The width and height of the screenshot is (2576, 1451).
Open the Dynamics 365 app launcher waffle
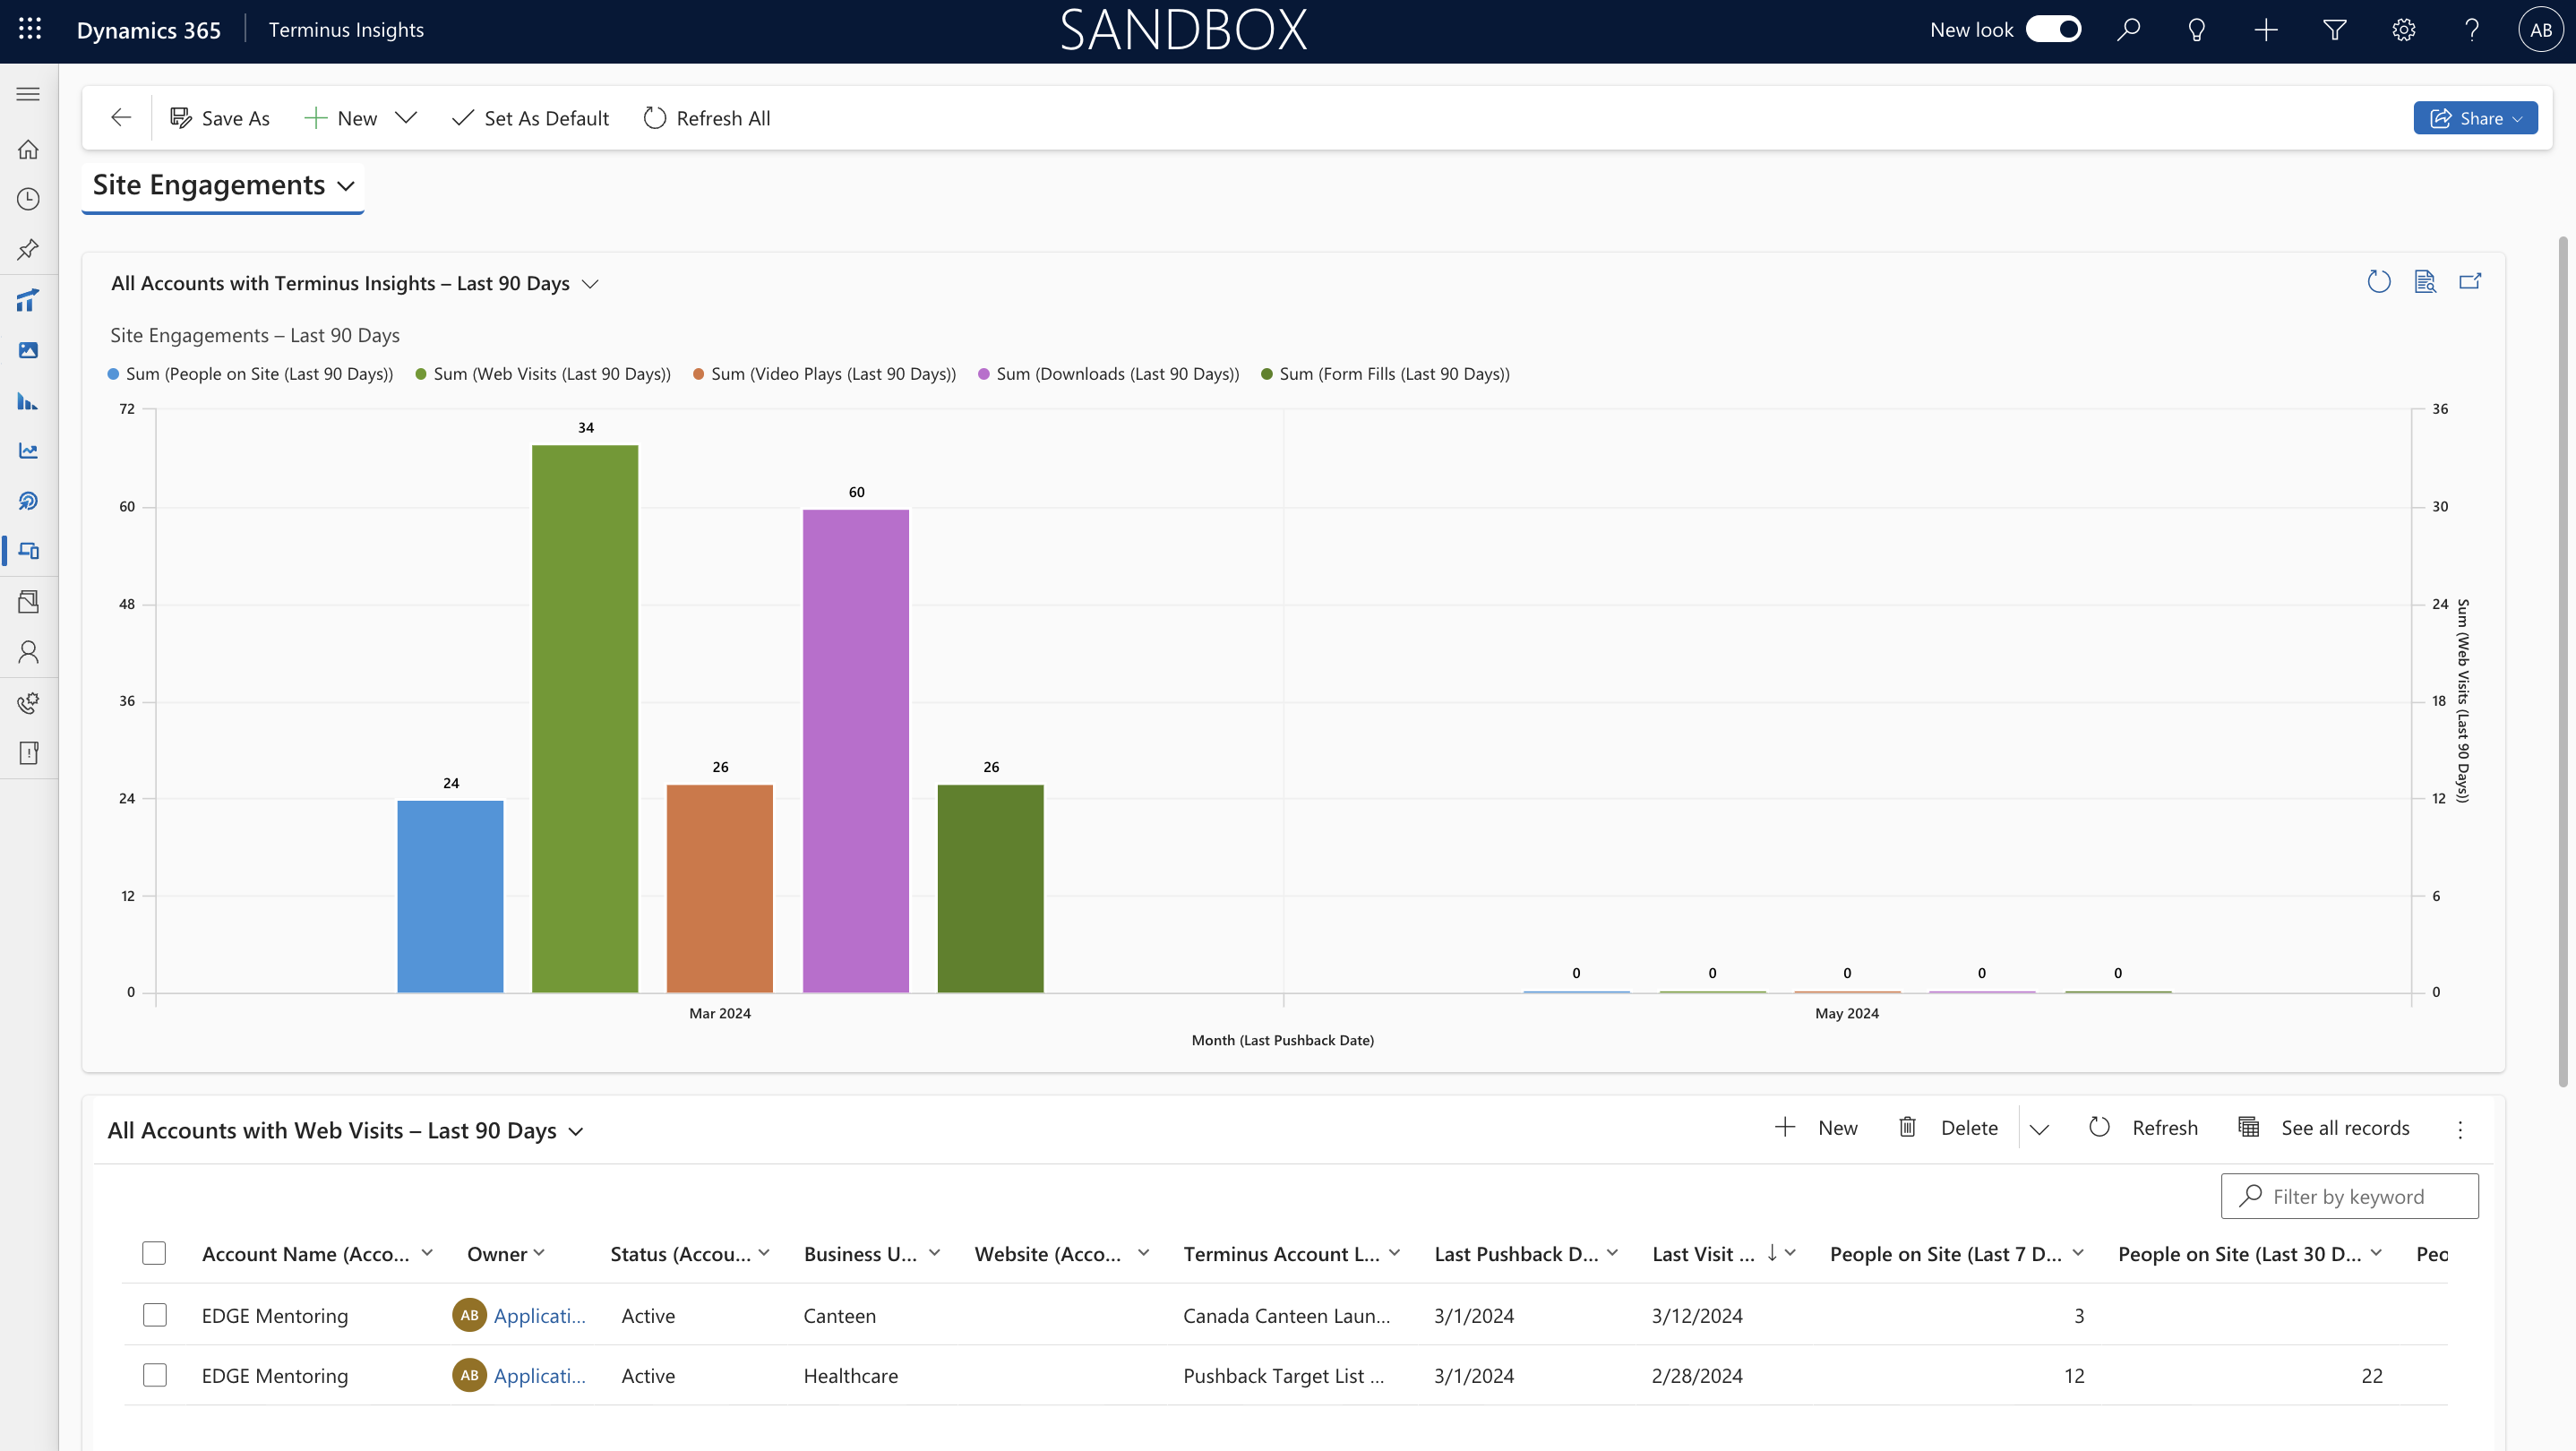[30, 30]
